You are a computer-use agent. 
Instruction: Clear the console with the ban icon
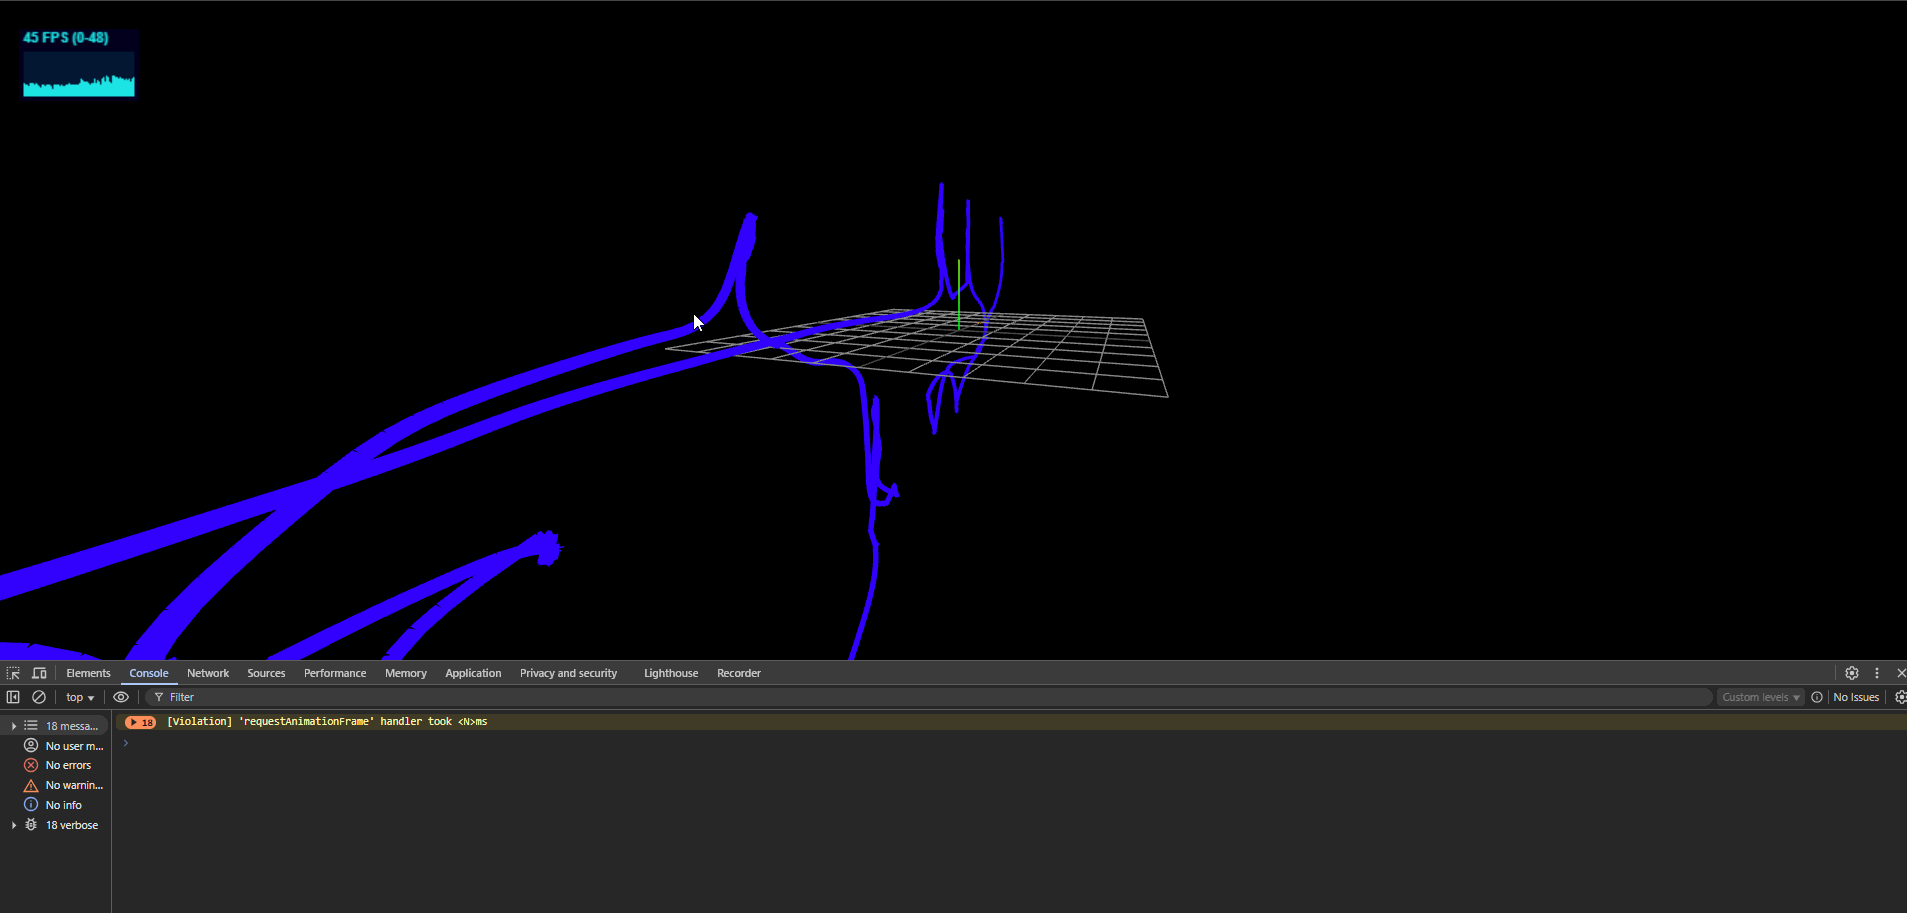coord(39,697)
